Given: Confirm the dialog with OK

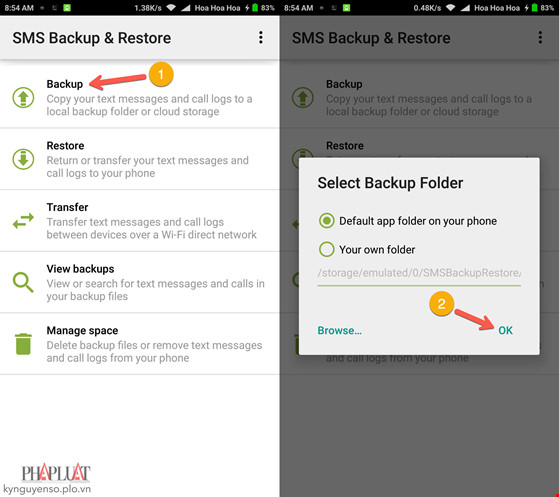Looking at the screenshot, I should point(506,331).
